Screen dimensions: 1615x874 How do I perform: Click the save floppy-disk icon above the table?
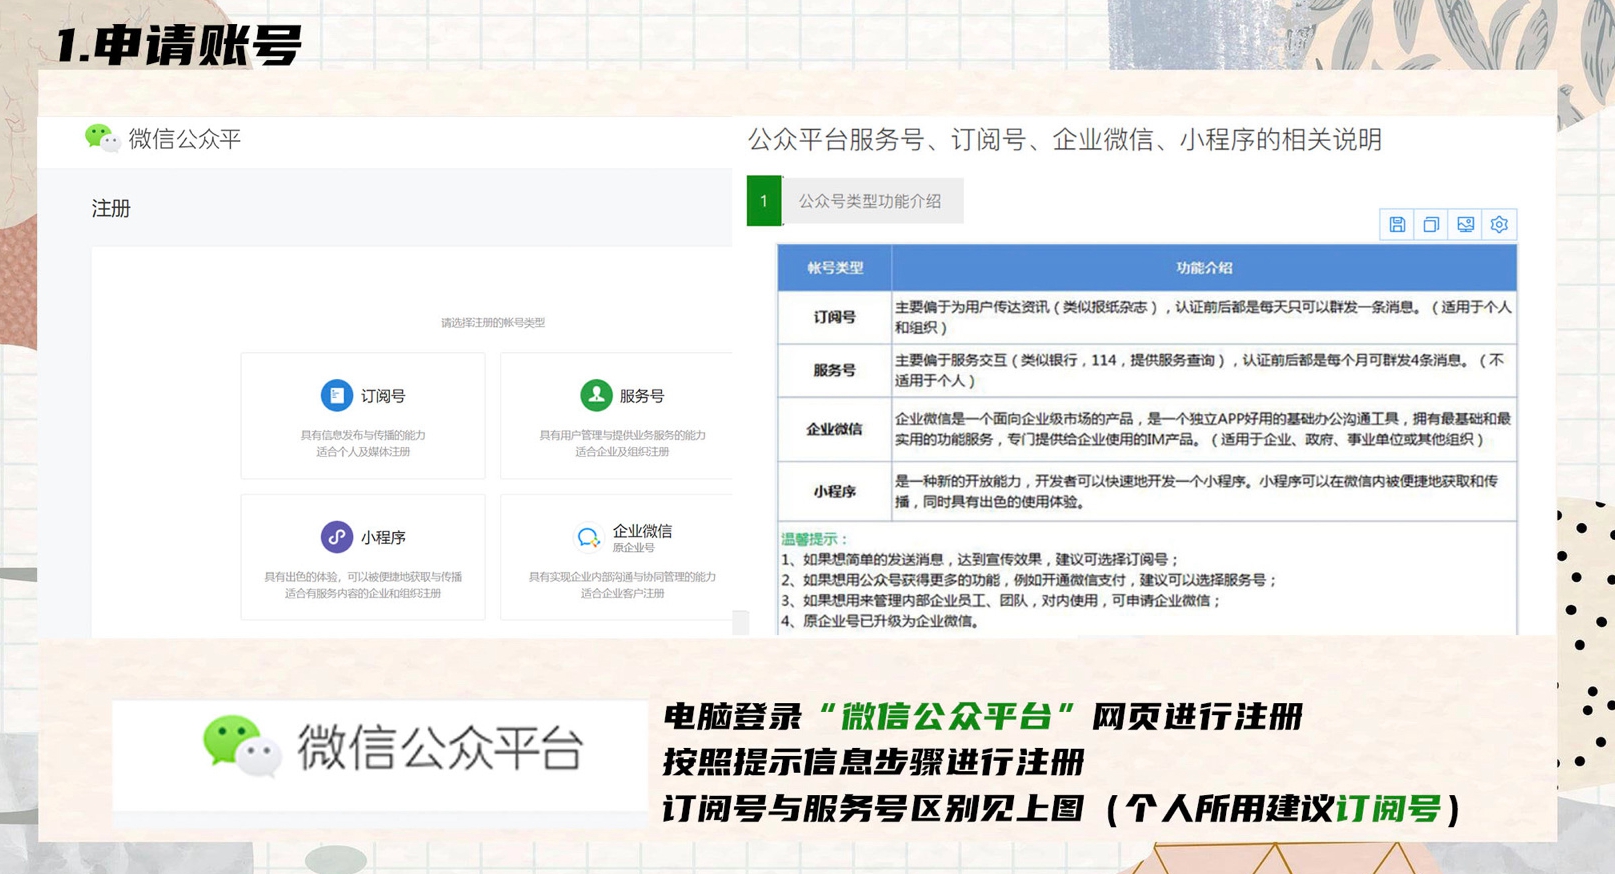(1397, 225)
